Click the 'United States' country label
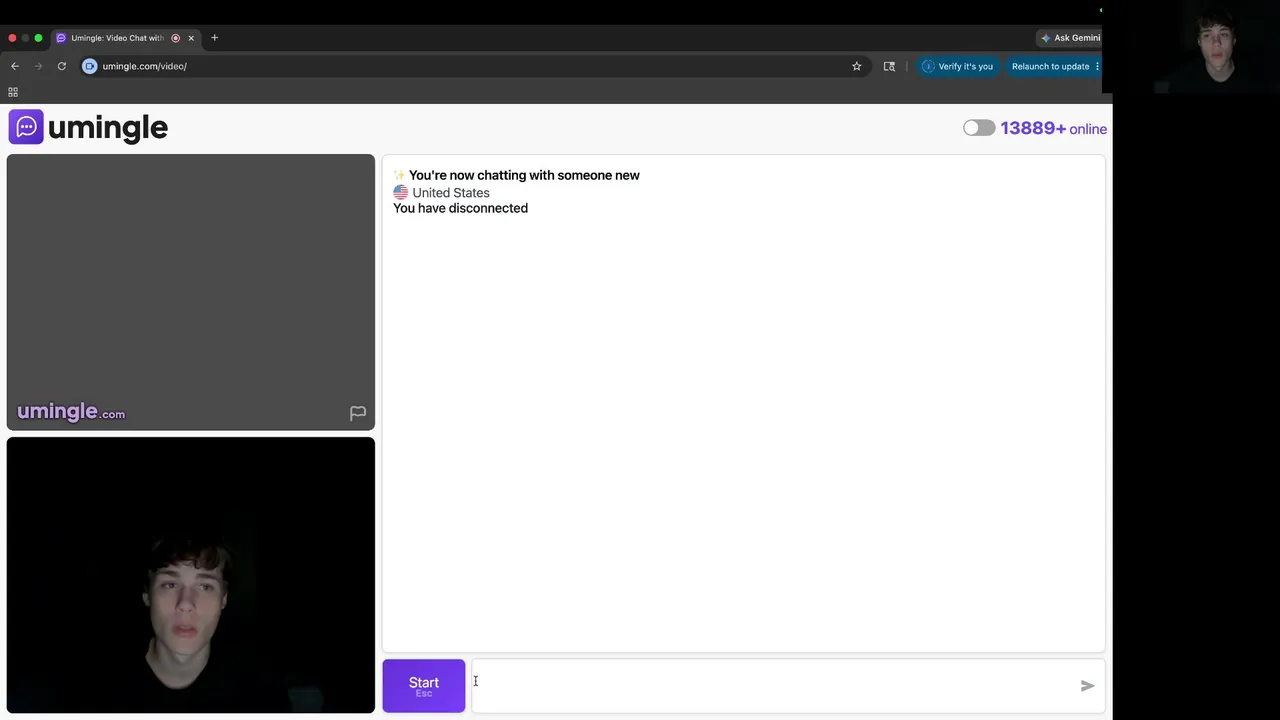 [x=450, y=192]
